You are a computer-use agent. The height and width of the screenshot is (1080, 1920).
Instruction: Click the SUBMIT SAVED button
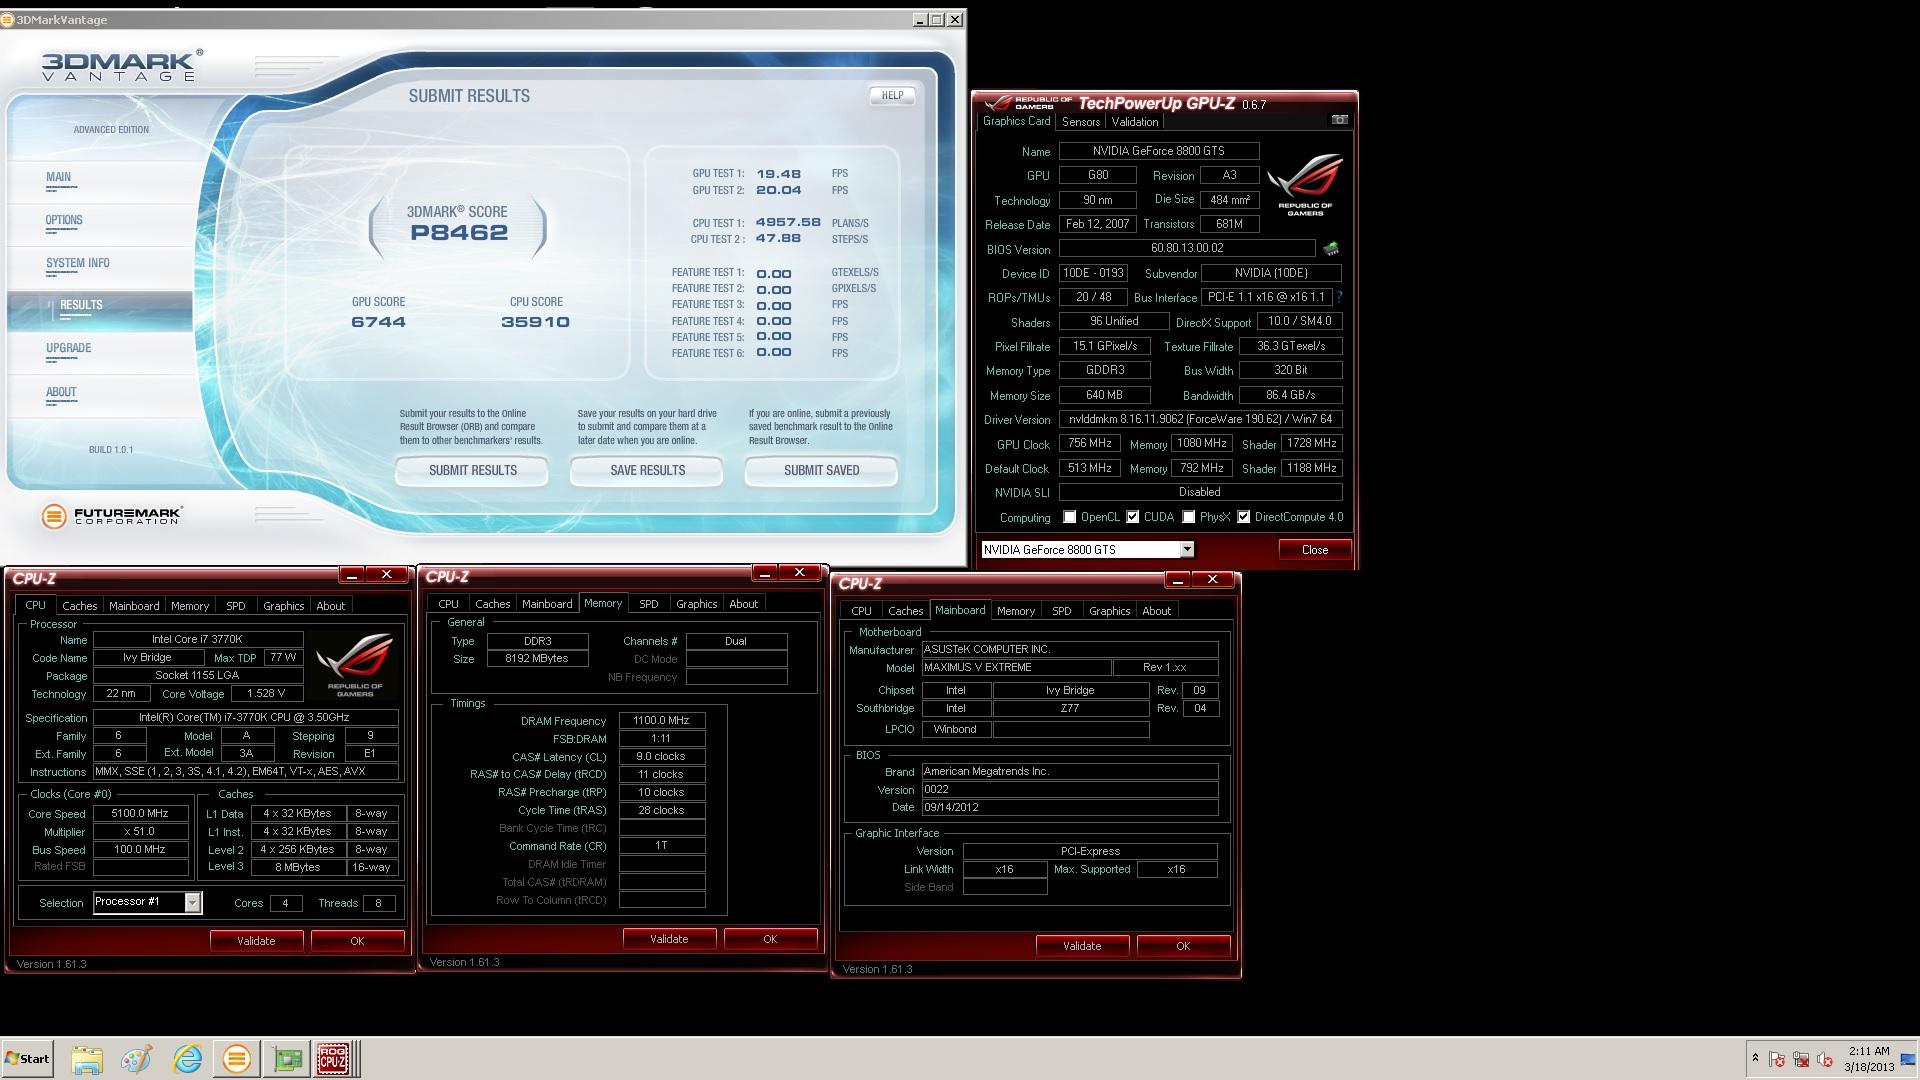point(821,470)
